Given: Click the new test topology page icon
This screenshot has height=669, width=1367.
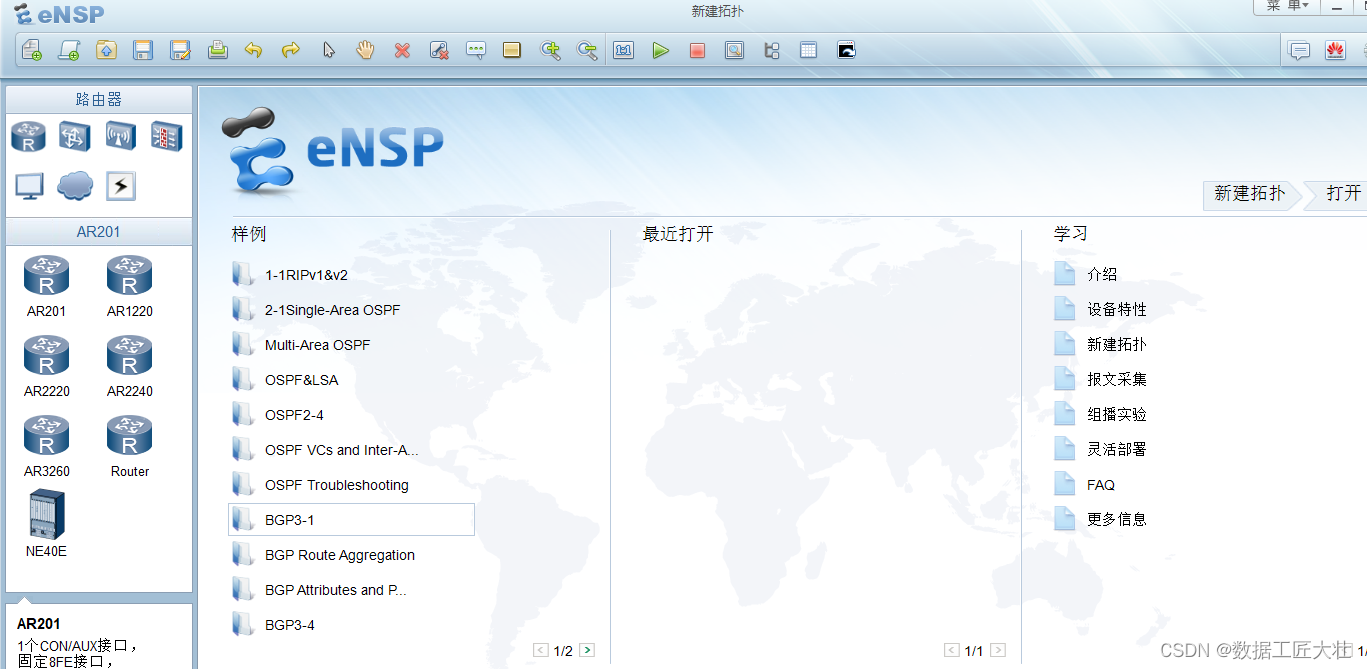Looking at the screenshot, I should (69, 50).
